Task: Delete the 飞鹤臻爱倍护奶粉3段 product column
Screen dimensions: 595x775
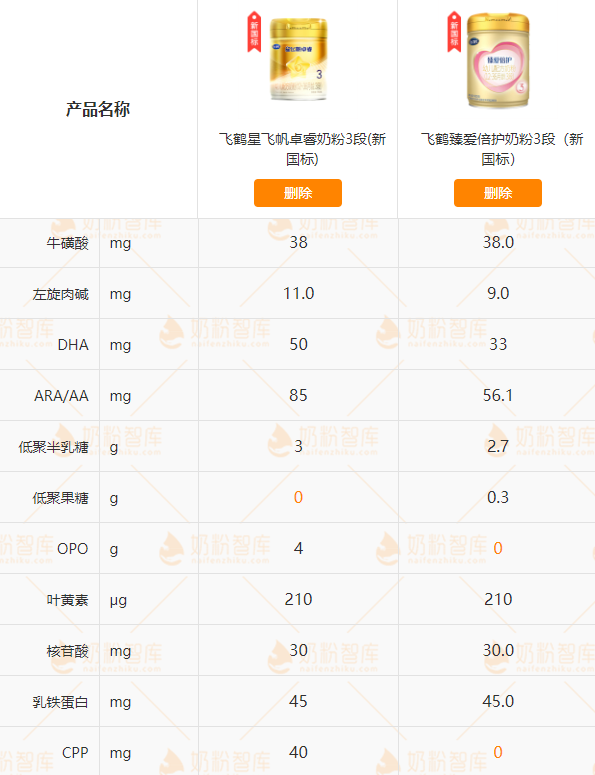Action: pos(498,193)
